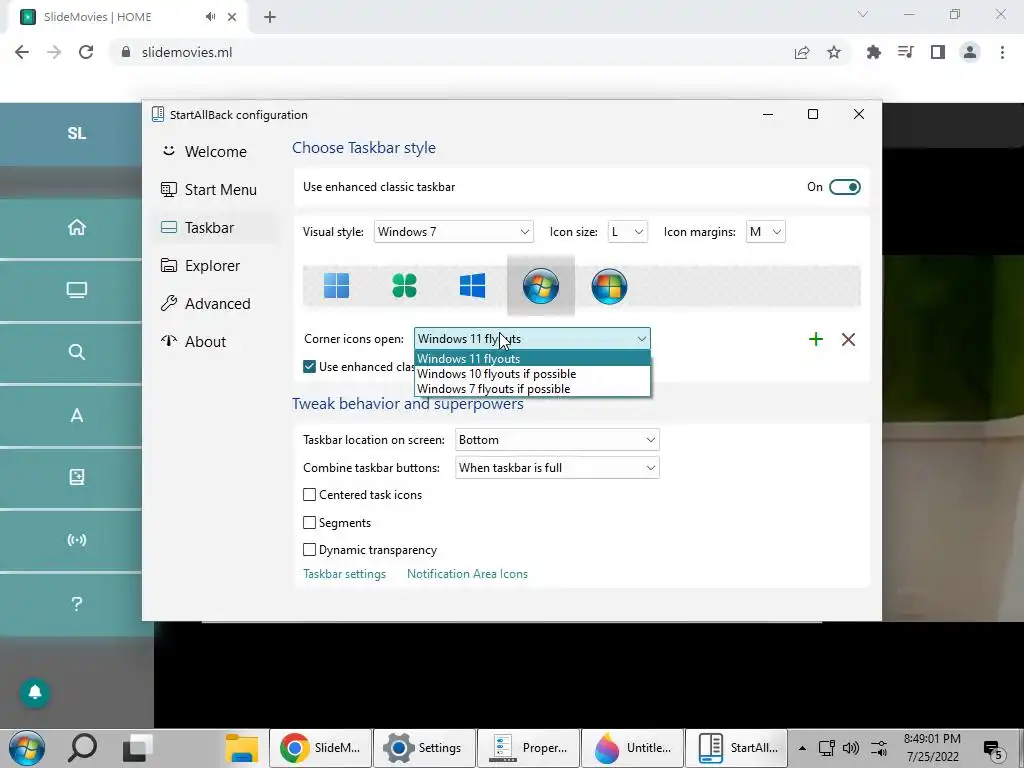The image size is (1024, 768).
Task: Toggle the Chrome side panel icon
Action: 938,52
